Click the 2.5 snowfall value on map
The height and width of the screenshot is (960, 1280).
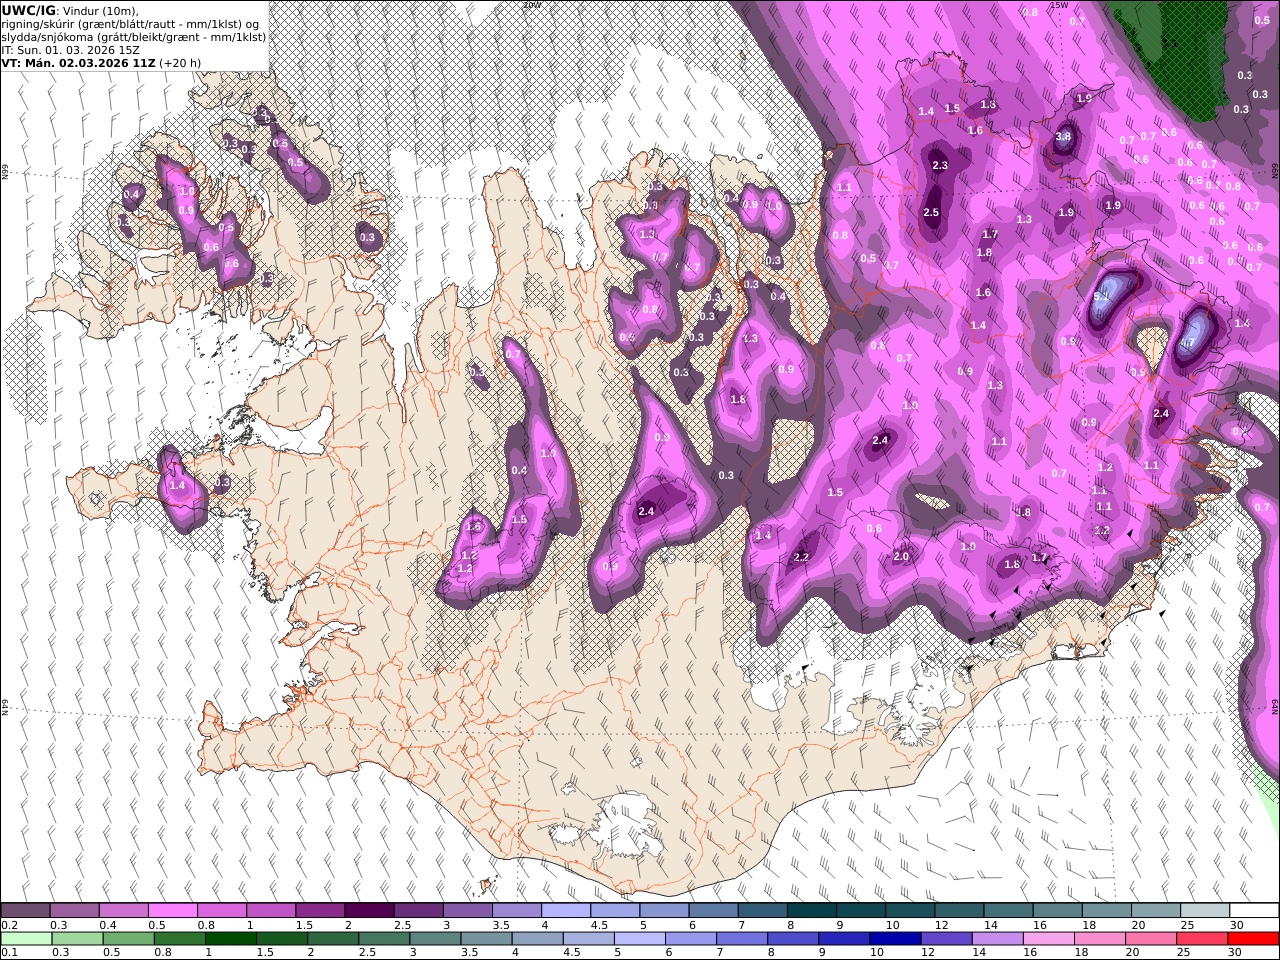coord(931,212)
